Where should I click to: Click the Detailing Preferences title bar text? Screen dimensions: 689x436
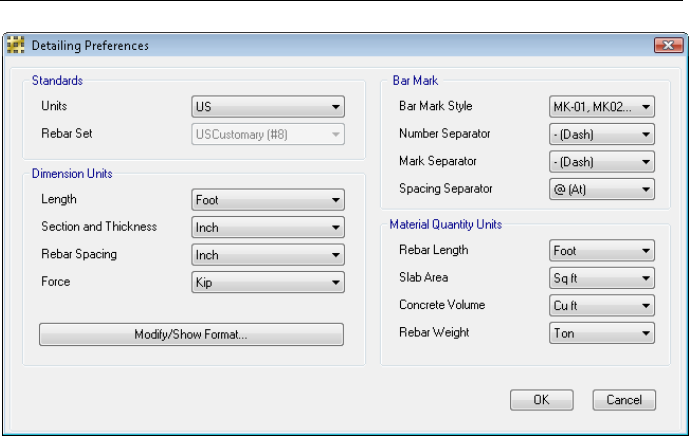pyautogui.click(x=90, y=45)
